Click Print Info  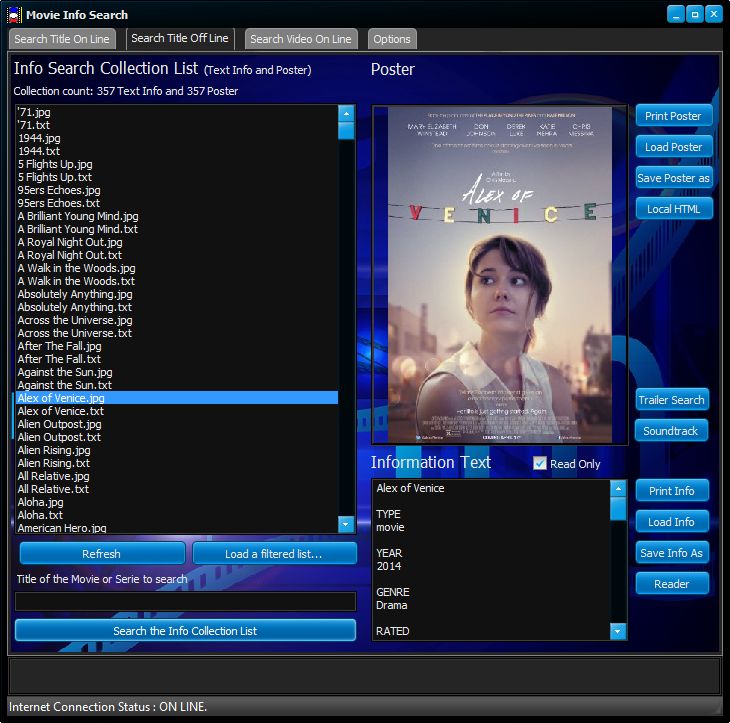tap(671, 491)
